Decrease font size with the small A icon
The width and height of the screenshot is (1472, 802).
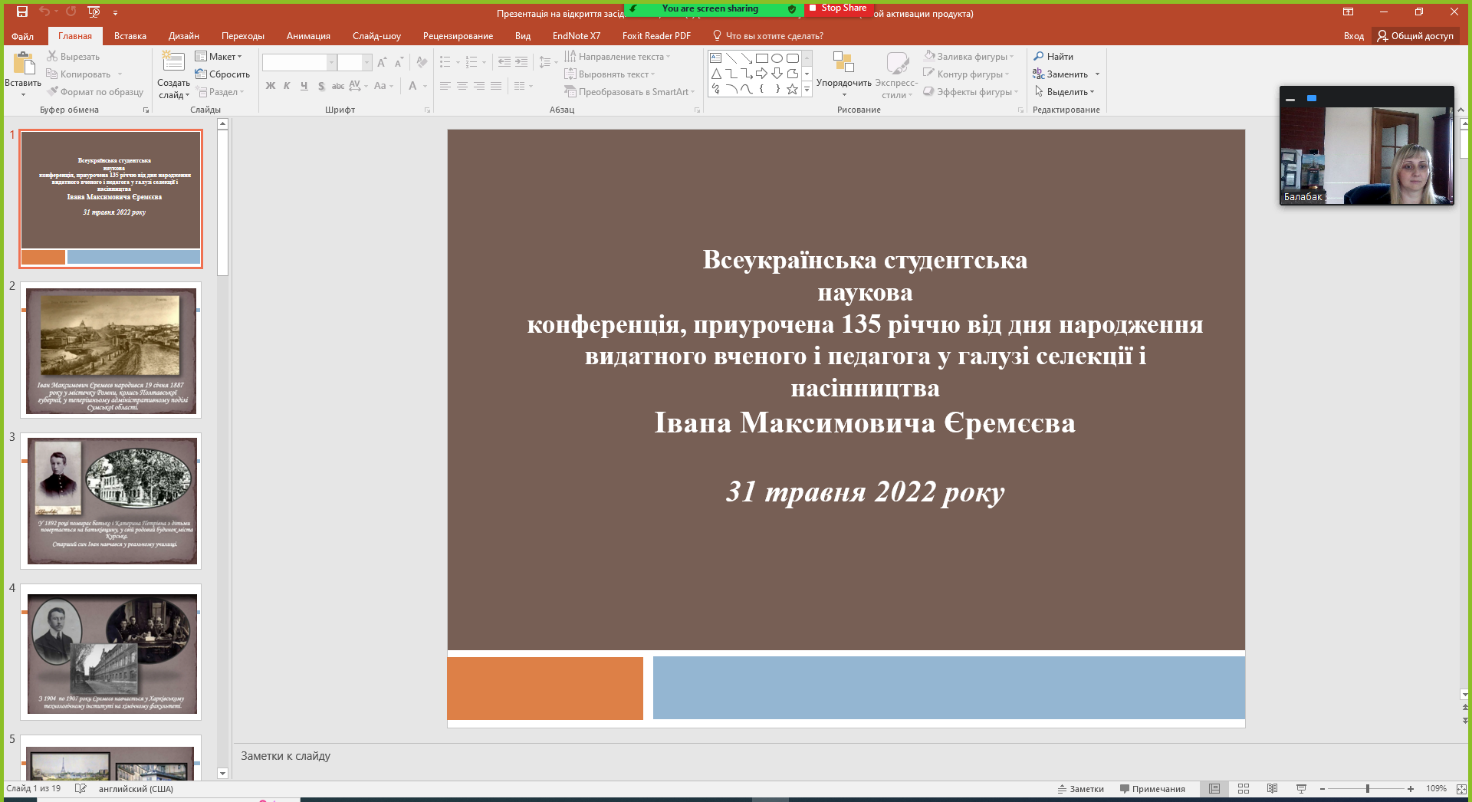click(x=398, y=62)
